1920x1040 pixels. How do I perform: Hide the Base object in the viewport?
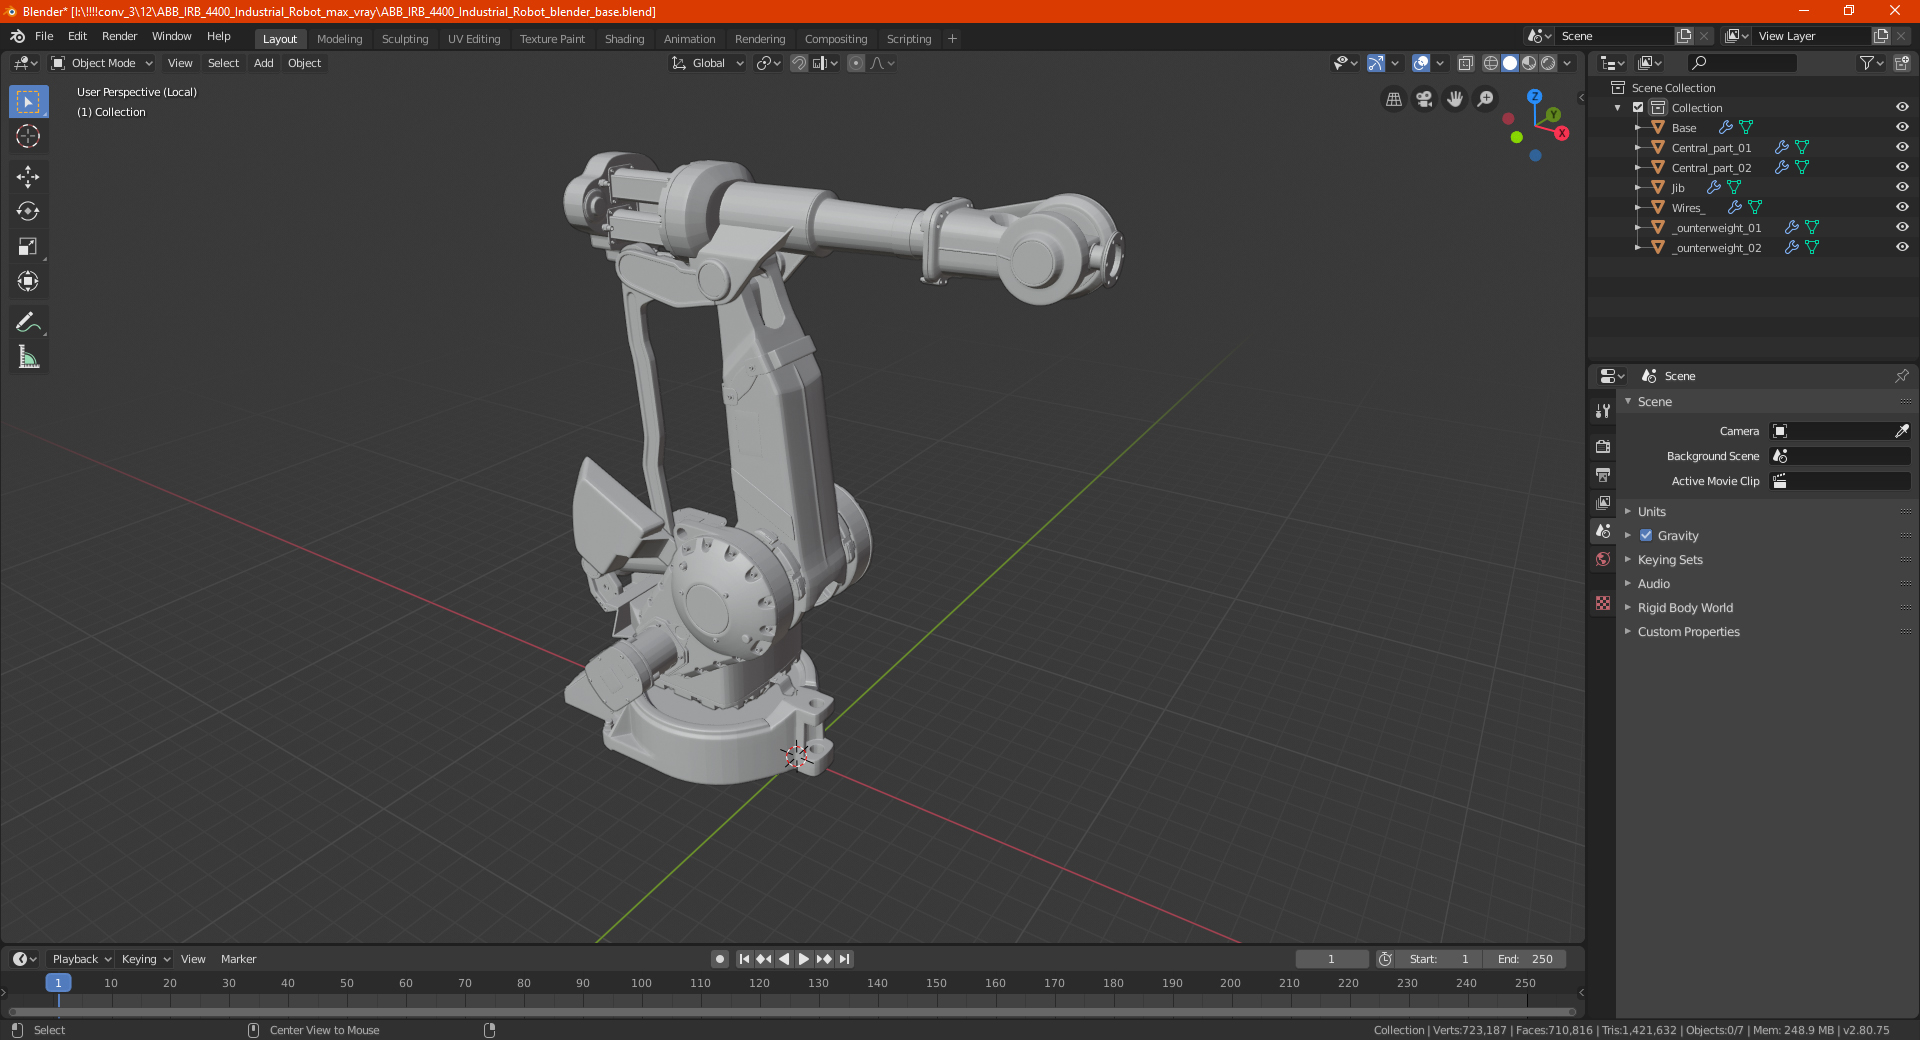click(1902, 127)
